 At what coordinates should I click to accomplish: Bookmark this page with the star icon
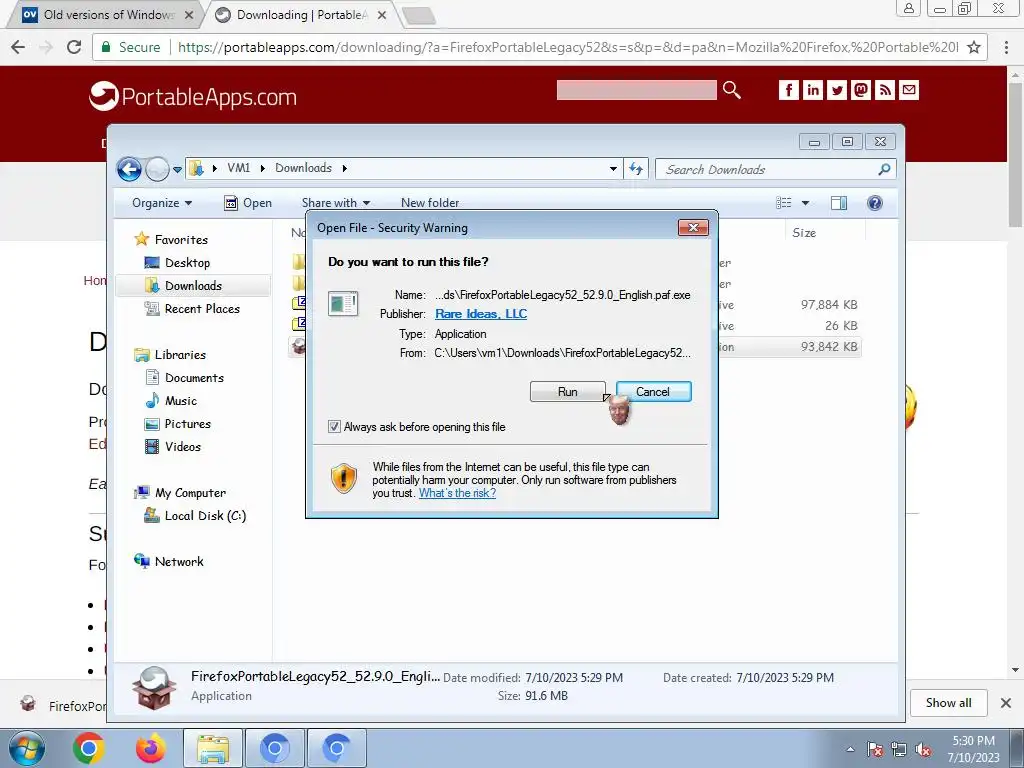coord(973,47)
